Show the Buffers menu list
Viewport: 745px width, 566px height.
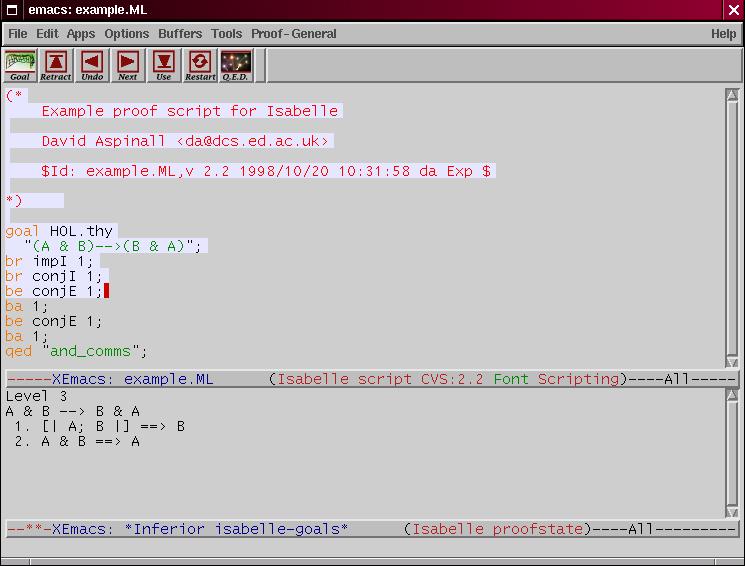(x=180, y=34)
